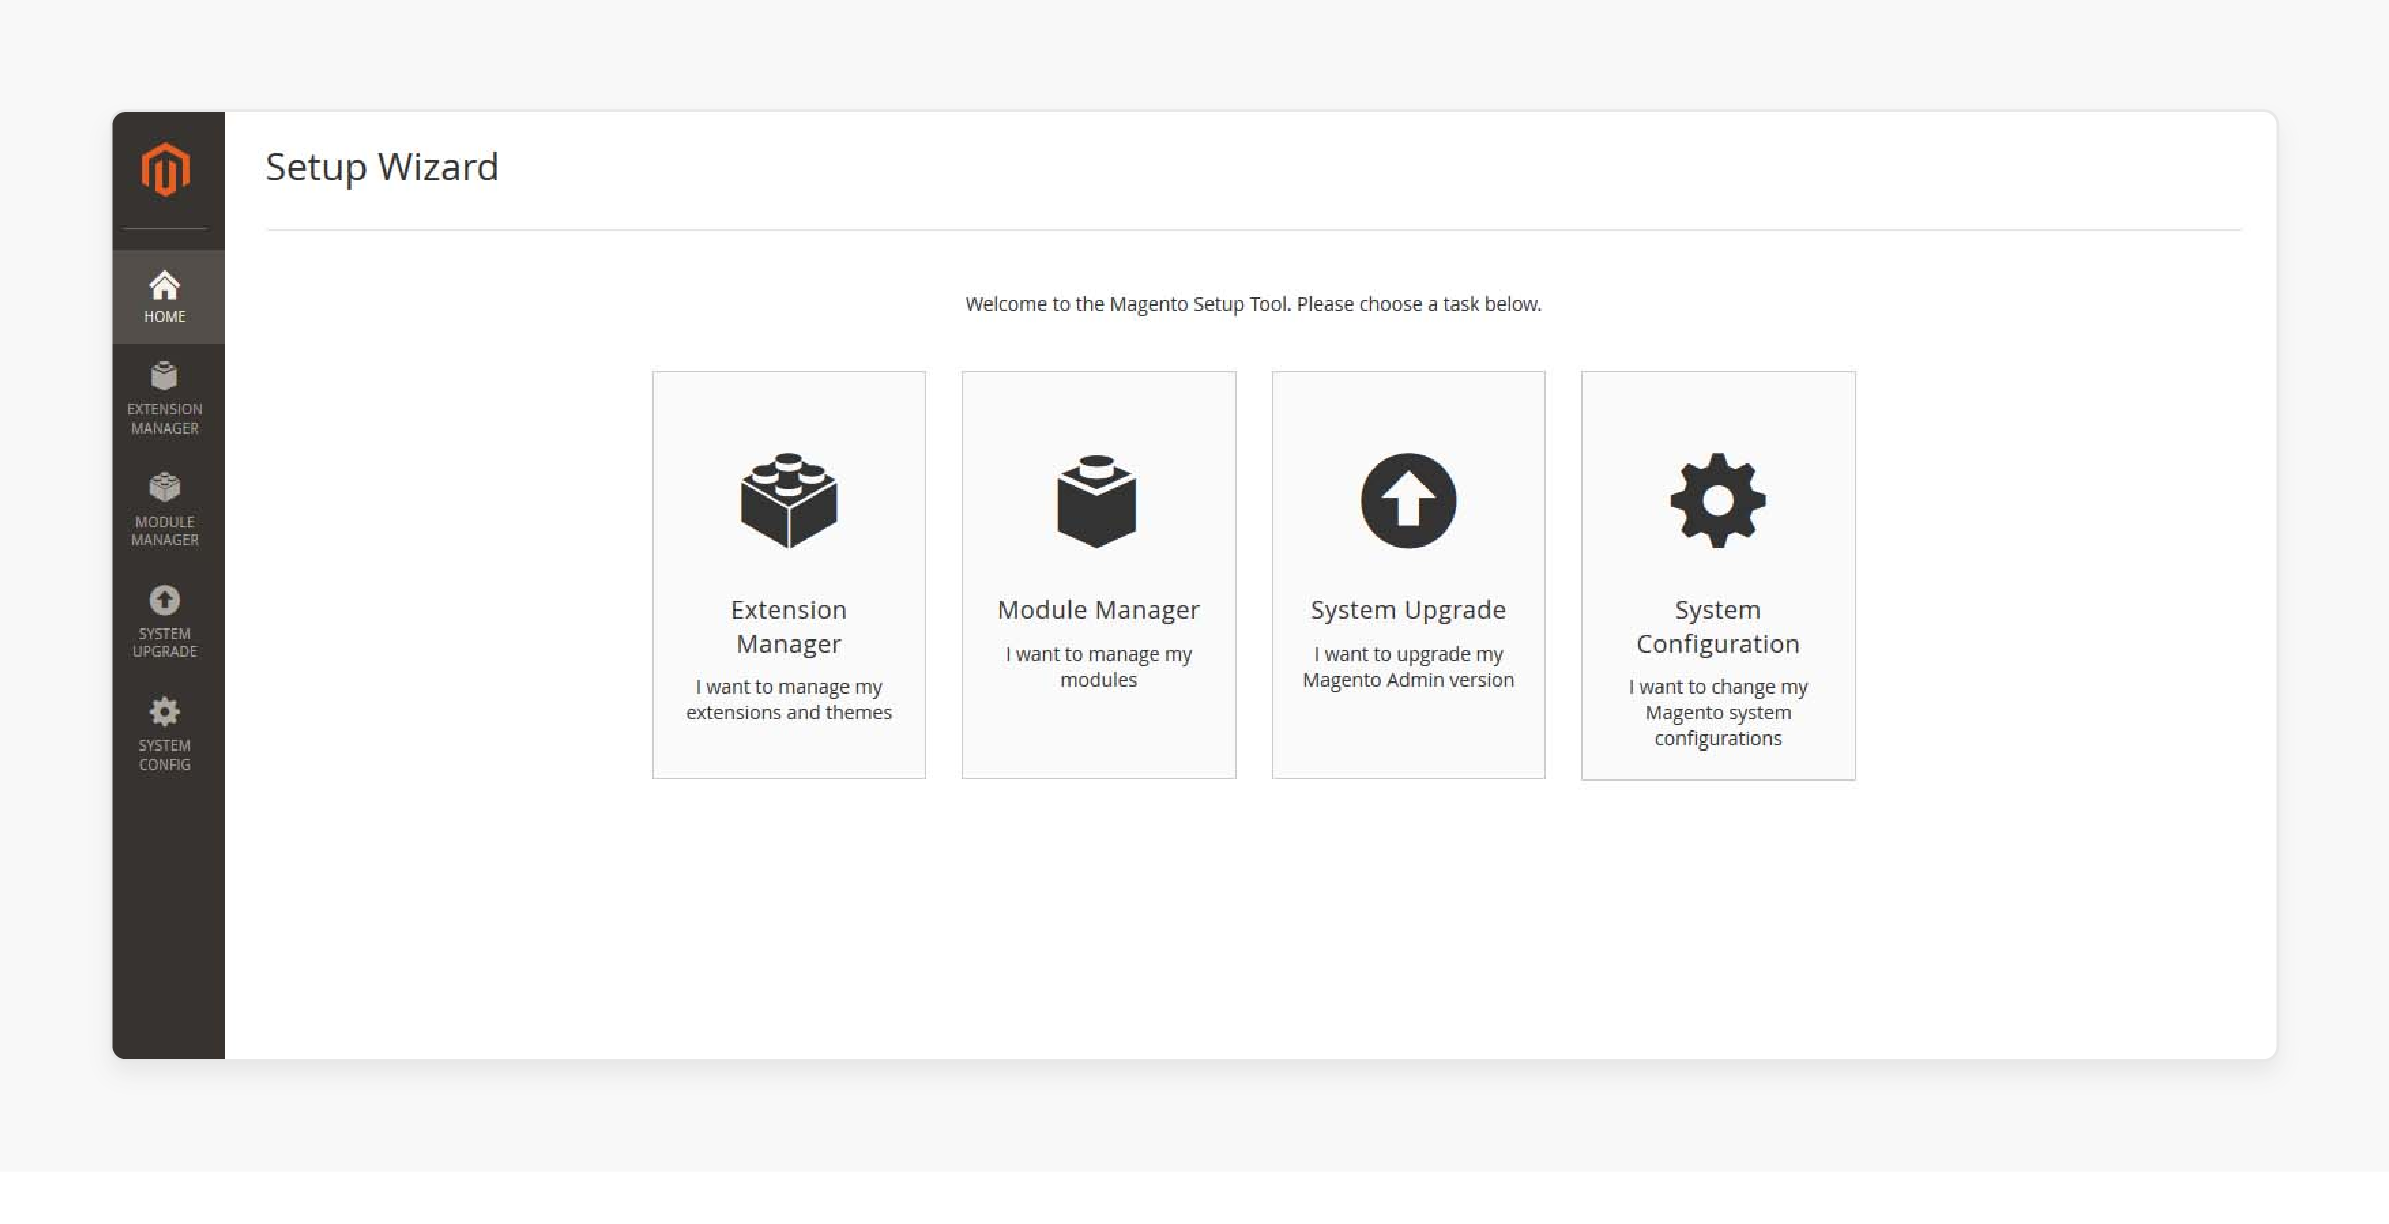Click 'I want to upgrade my Magento Admin version'
This screenshot has width=2389, height=1224.
coord(1408,667)
